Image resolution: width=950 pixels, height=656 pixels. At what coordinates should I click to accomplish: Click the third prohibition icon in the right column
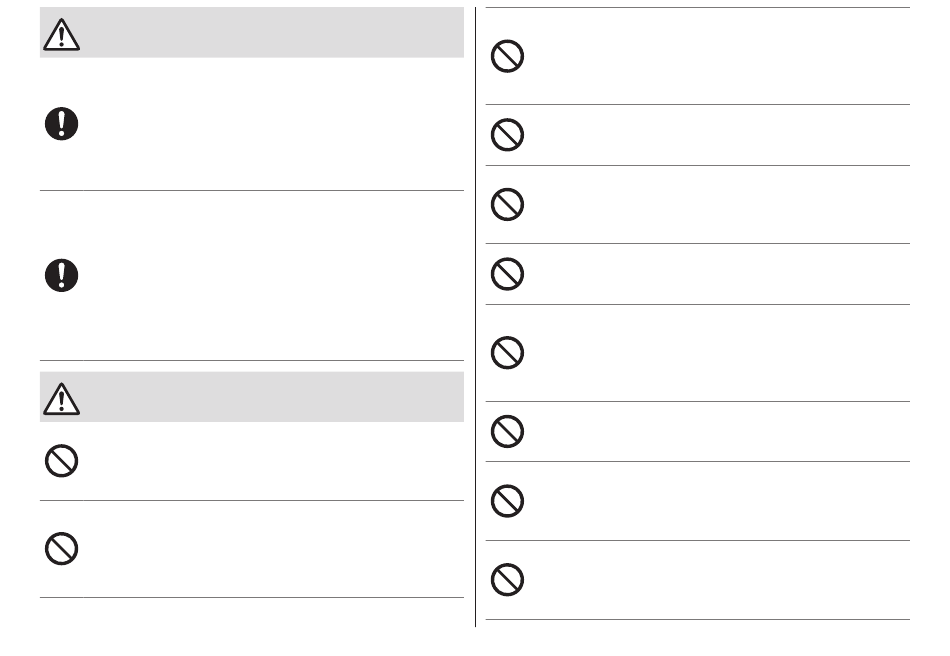[507, 204]
